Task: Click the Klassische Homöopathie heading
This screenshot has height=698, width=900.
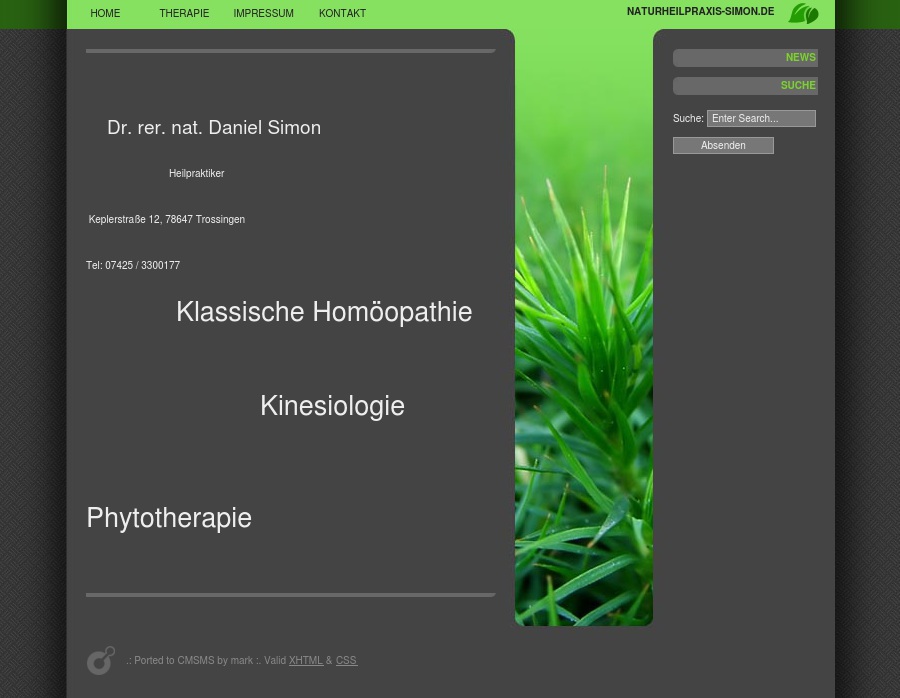Action: (324, 312)
